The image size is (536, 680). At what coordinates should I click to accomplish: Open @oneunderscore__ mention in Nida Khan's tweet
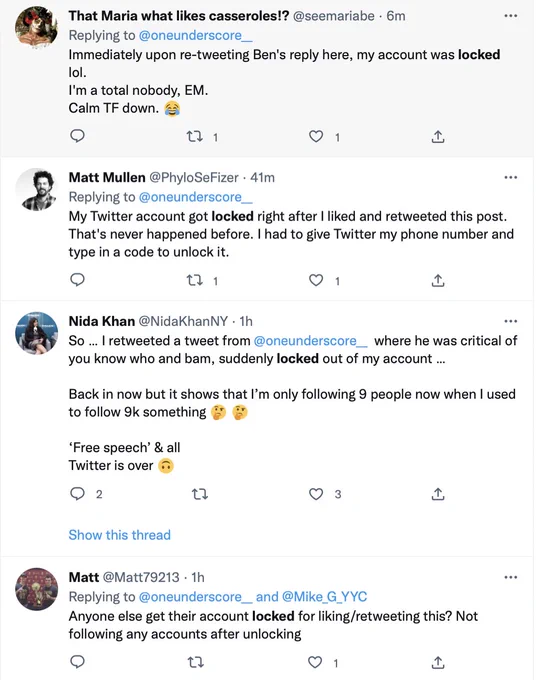point(310,341)
